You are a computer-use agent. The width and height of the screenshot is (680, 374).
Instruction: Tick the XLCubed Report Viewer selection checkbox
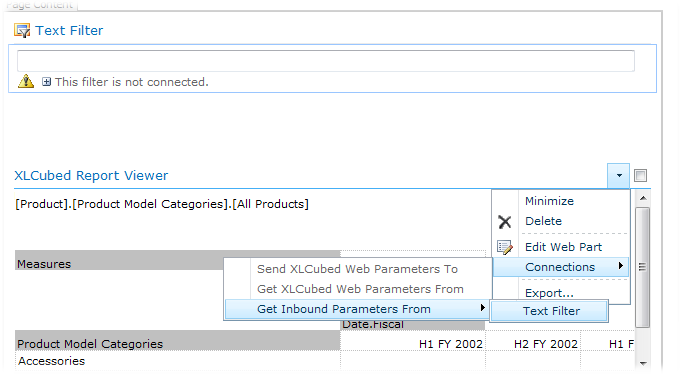point(641,176)
